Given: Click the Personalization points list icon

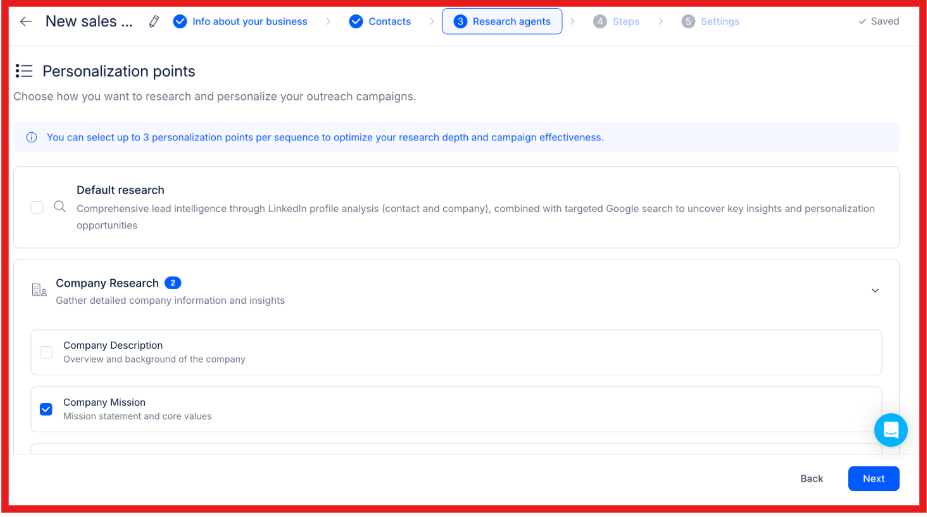Looking at the screenshot, I should click(24, 71).
